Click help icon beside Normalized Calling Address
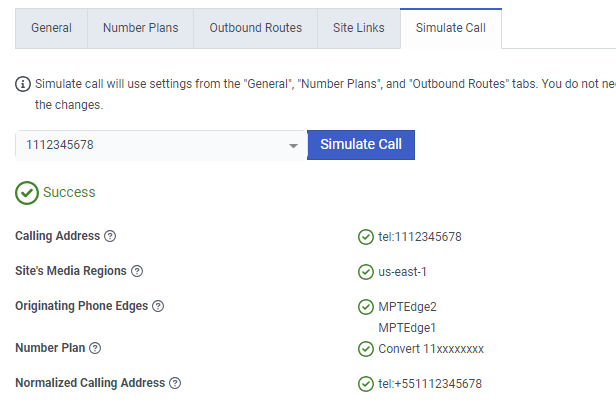Viewport: 616px width, 408px height. point(175,383)
